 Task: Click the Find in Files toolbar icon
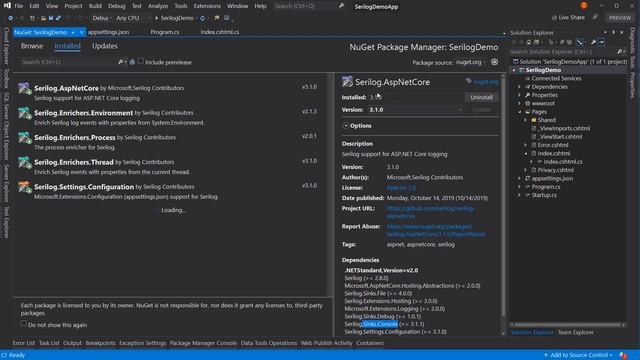point(217,18)
